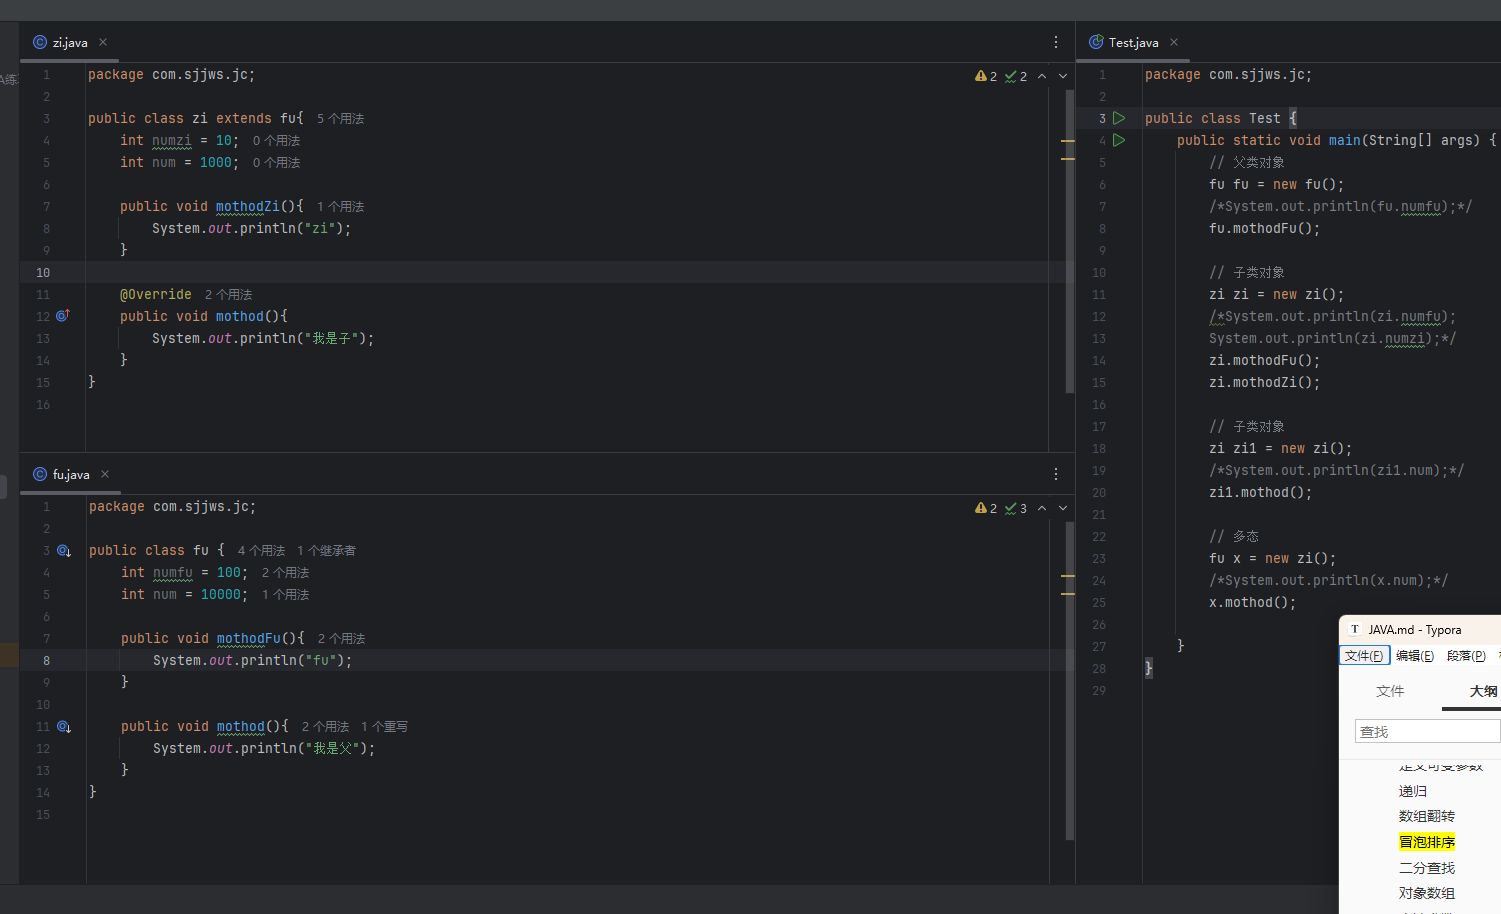Jump to next problem in fu.java
Image resolution: width=1501 pixels, height=914 pixels.
click(1063, 508)
